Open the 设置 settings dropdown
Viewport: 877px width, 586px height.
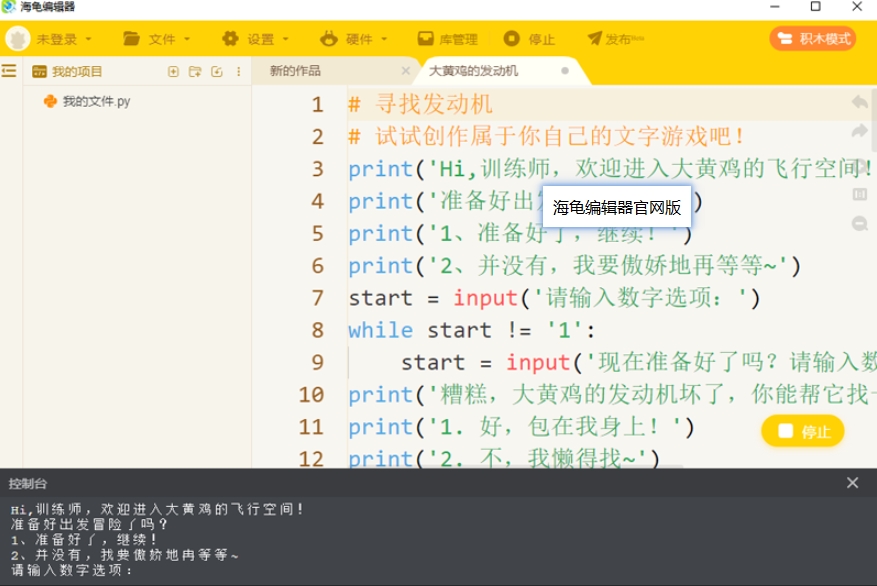(256, 39)
